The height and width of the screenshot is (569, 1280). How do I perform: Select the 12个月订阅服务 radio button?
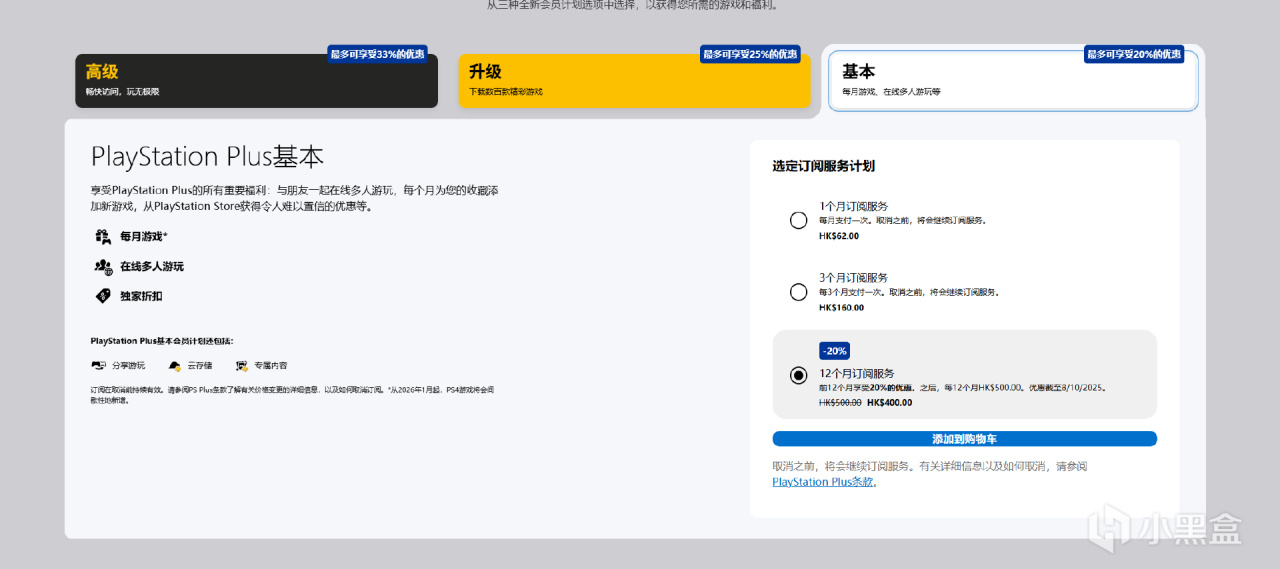(798, 375)
